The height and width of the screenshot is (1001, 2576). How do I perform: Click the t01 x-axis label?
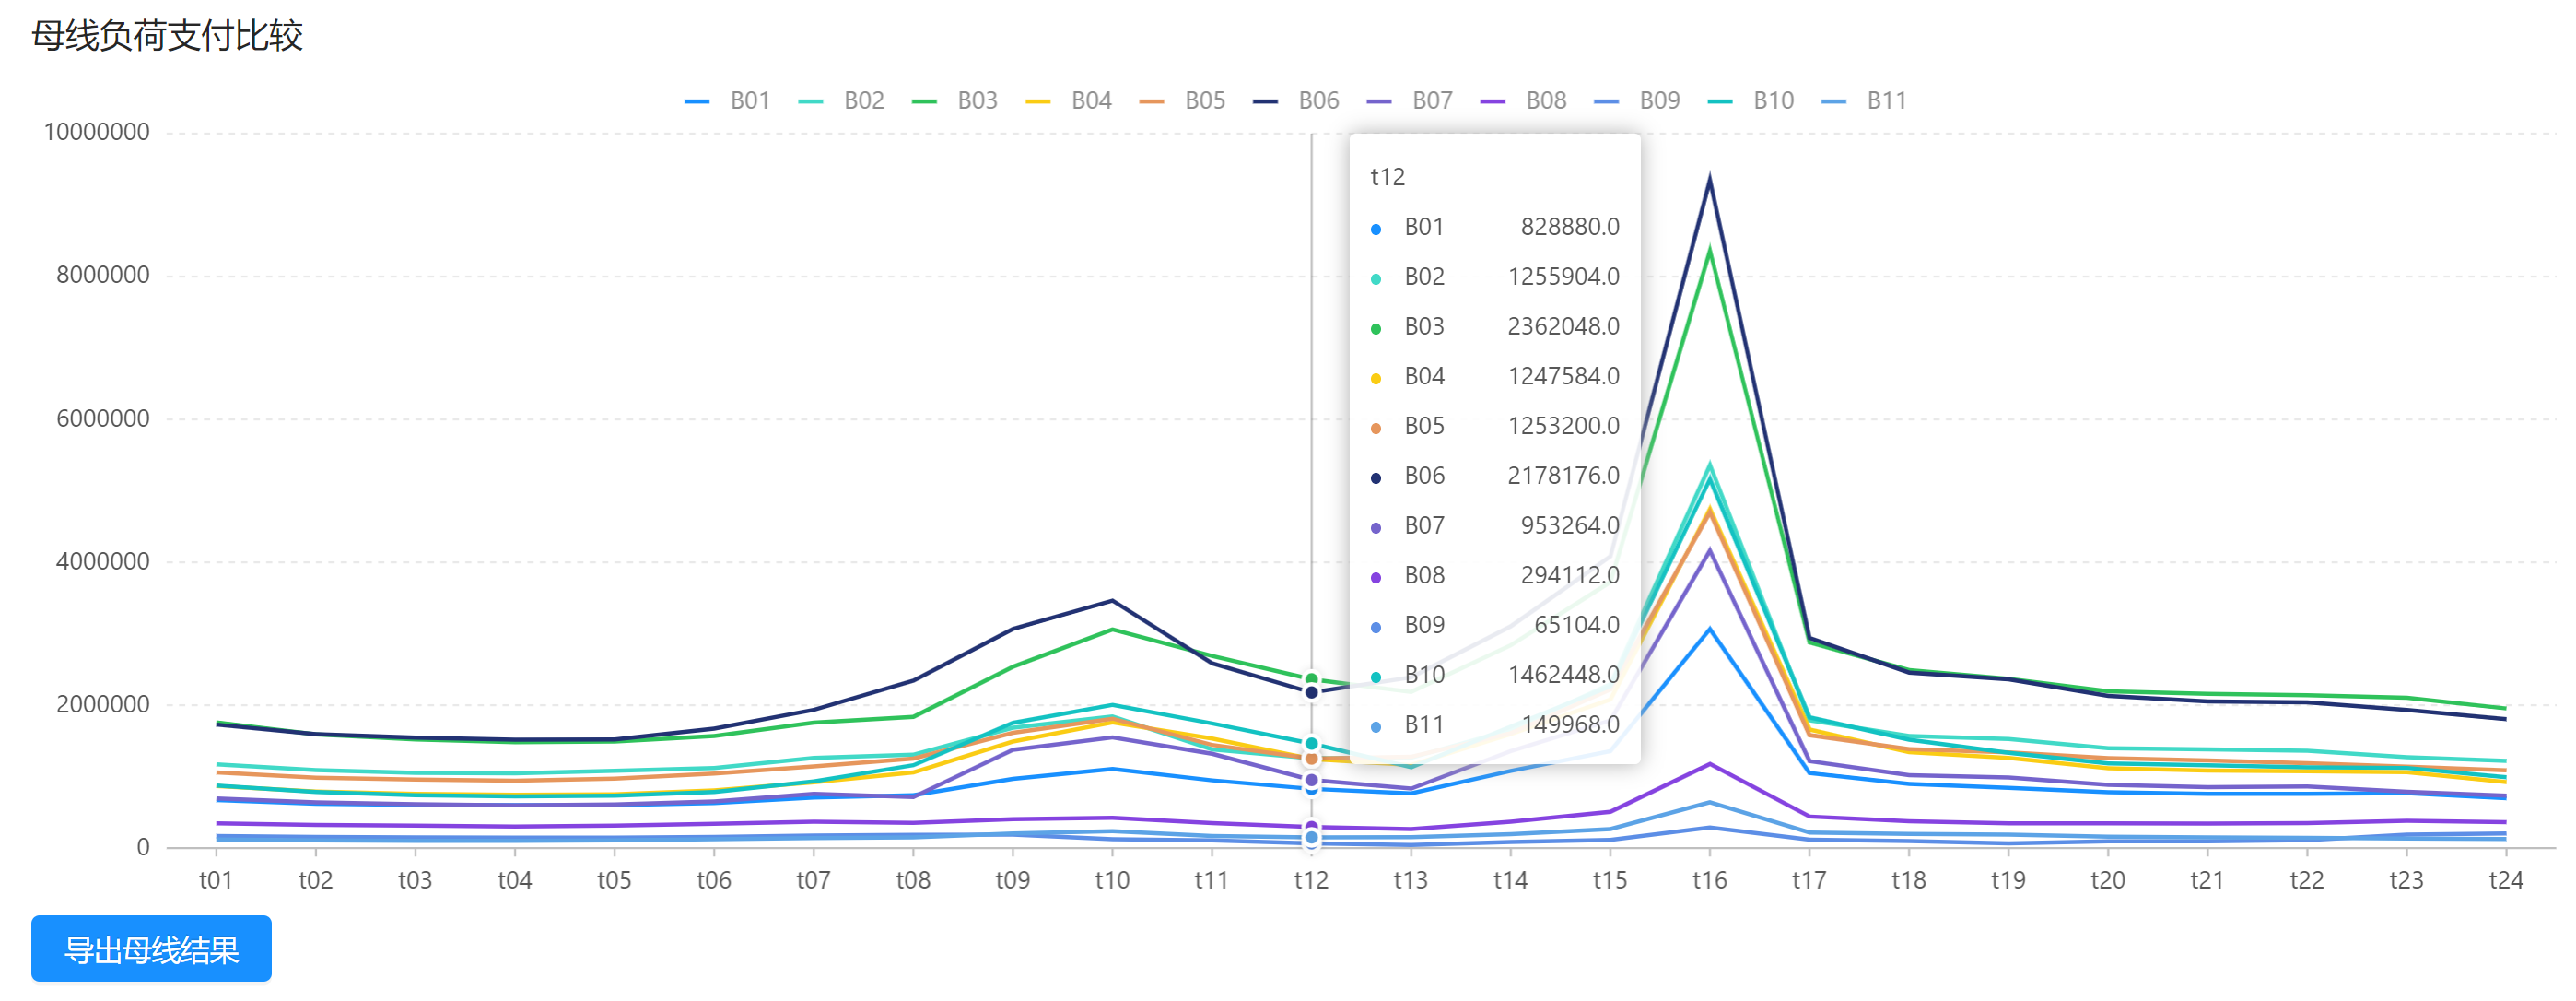[x=216, y=880]
